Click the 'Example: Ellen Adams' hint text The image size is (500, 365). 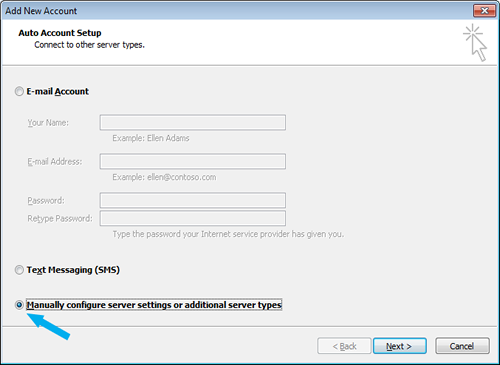point(151,138)
